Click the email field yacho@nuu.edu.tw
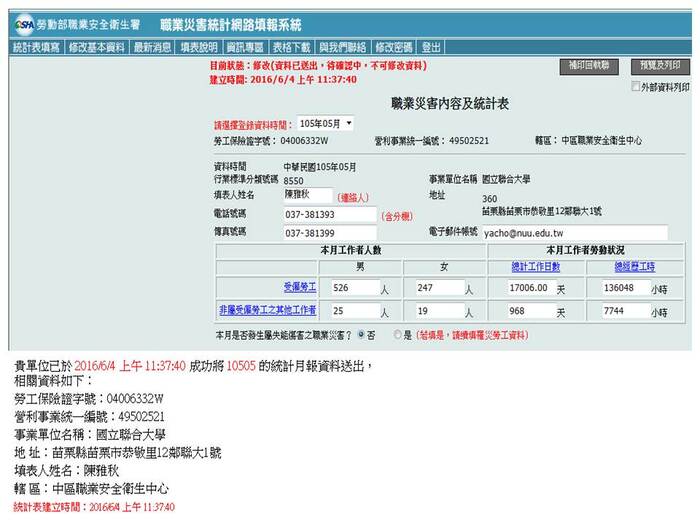 (575, 233)
